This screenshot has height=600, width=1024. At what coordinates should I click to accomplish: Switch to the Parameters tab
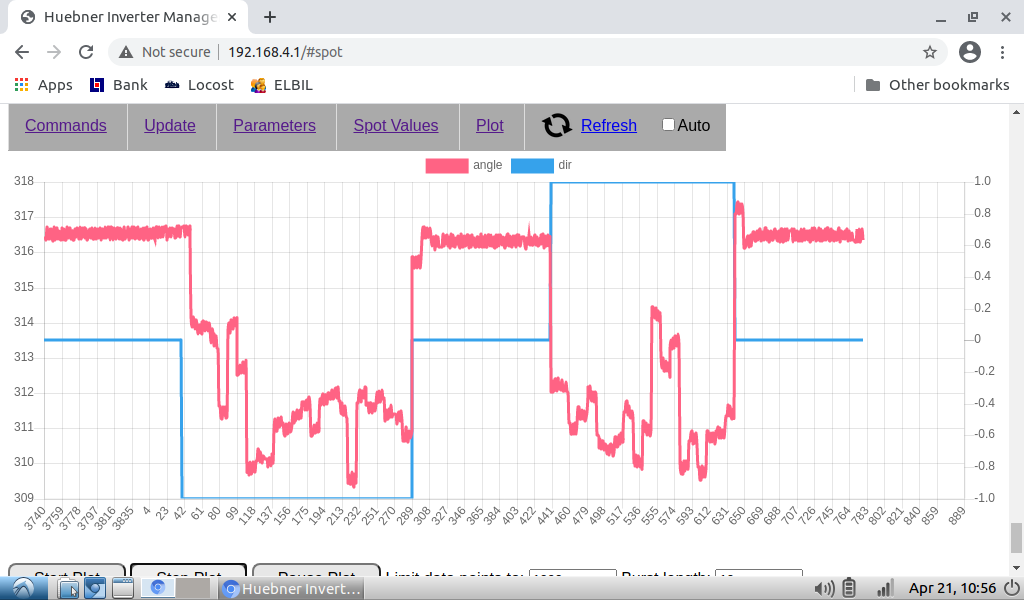coord(274,125)
